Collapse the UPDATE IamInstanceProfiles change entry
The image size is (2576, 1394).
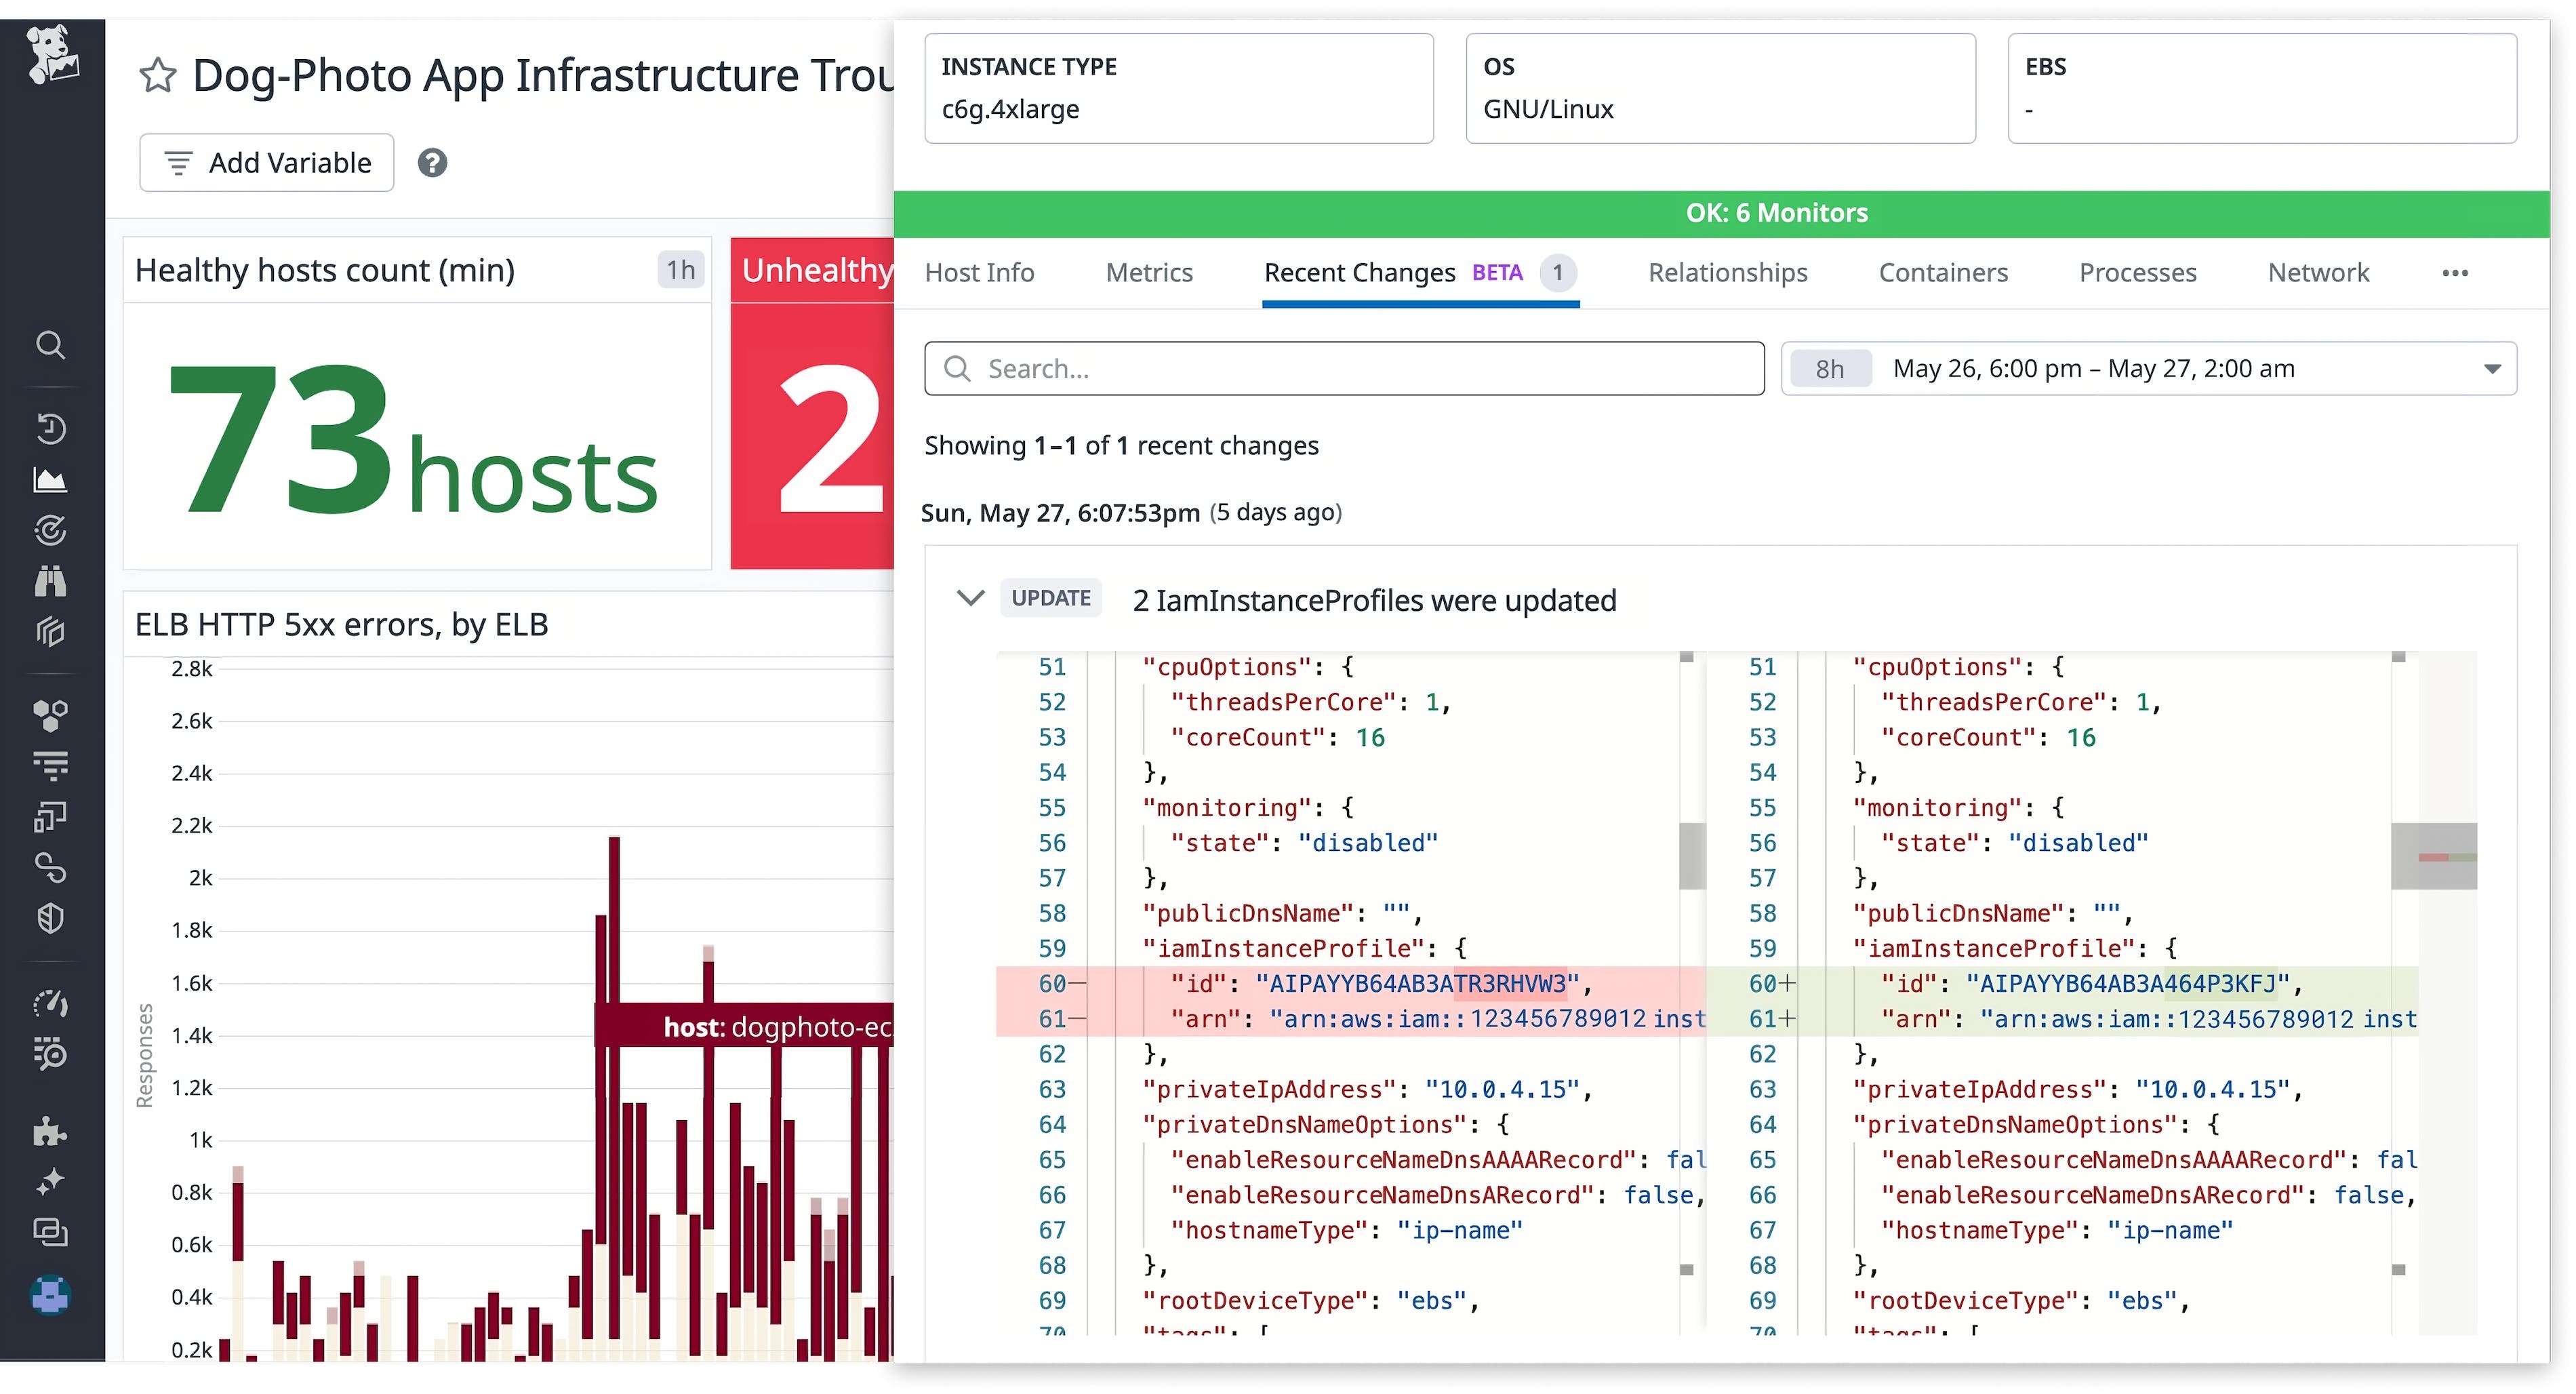(x=969, y=598)
